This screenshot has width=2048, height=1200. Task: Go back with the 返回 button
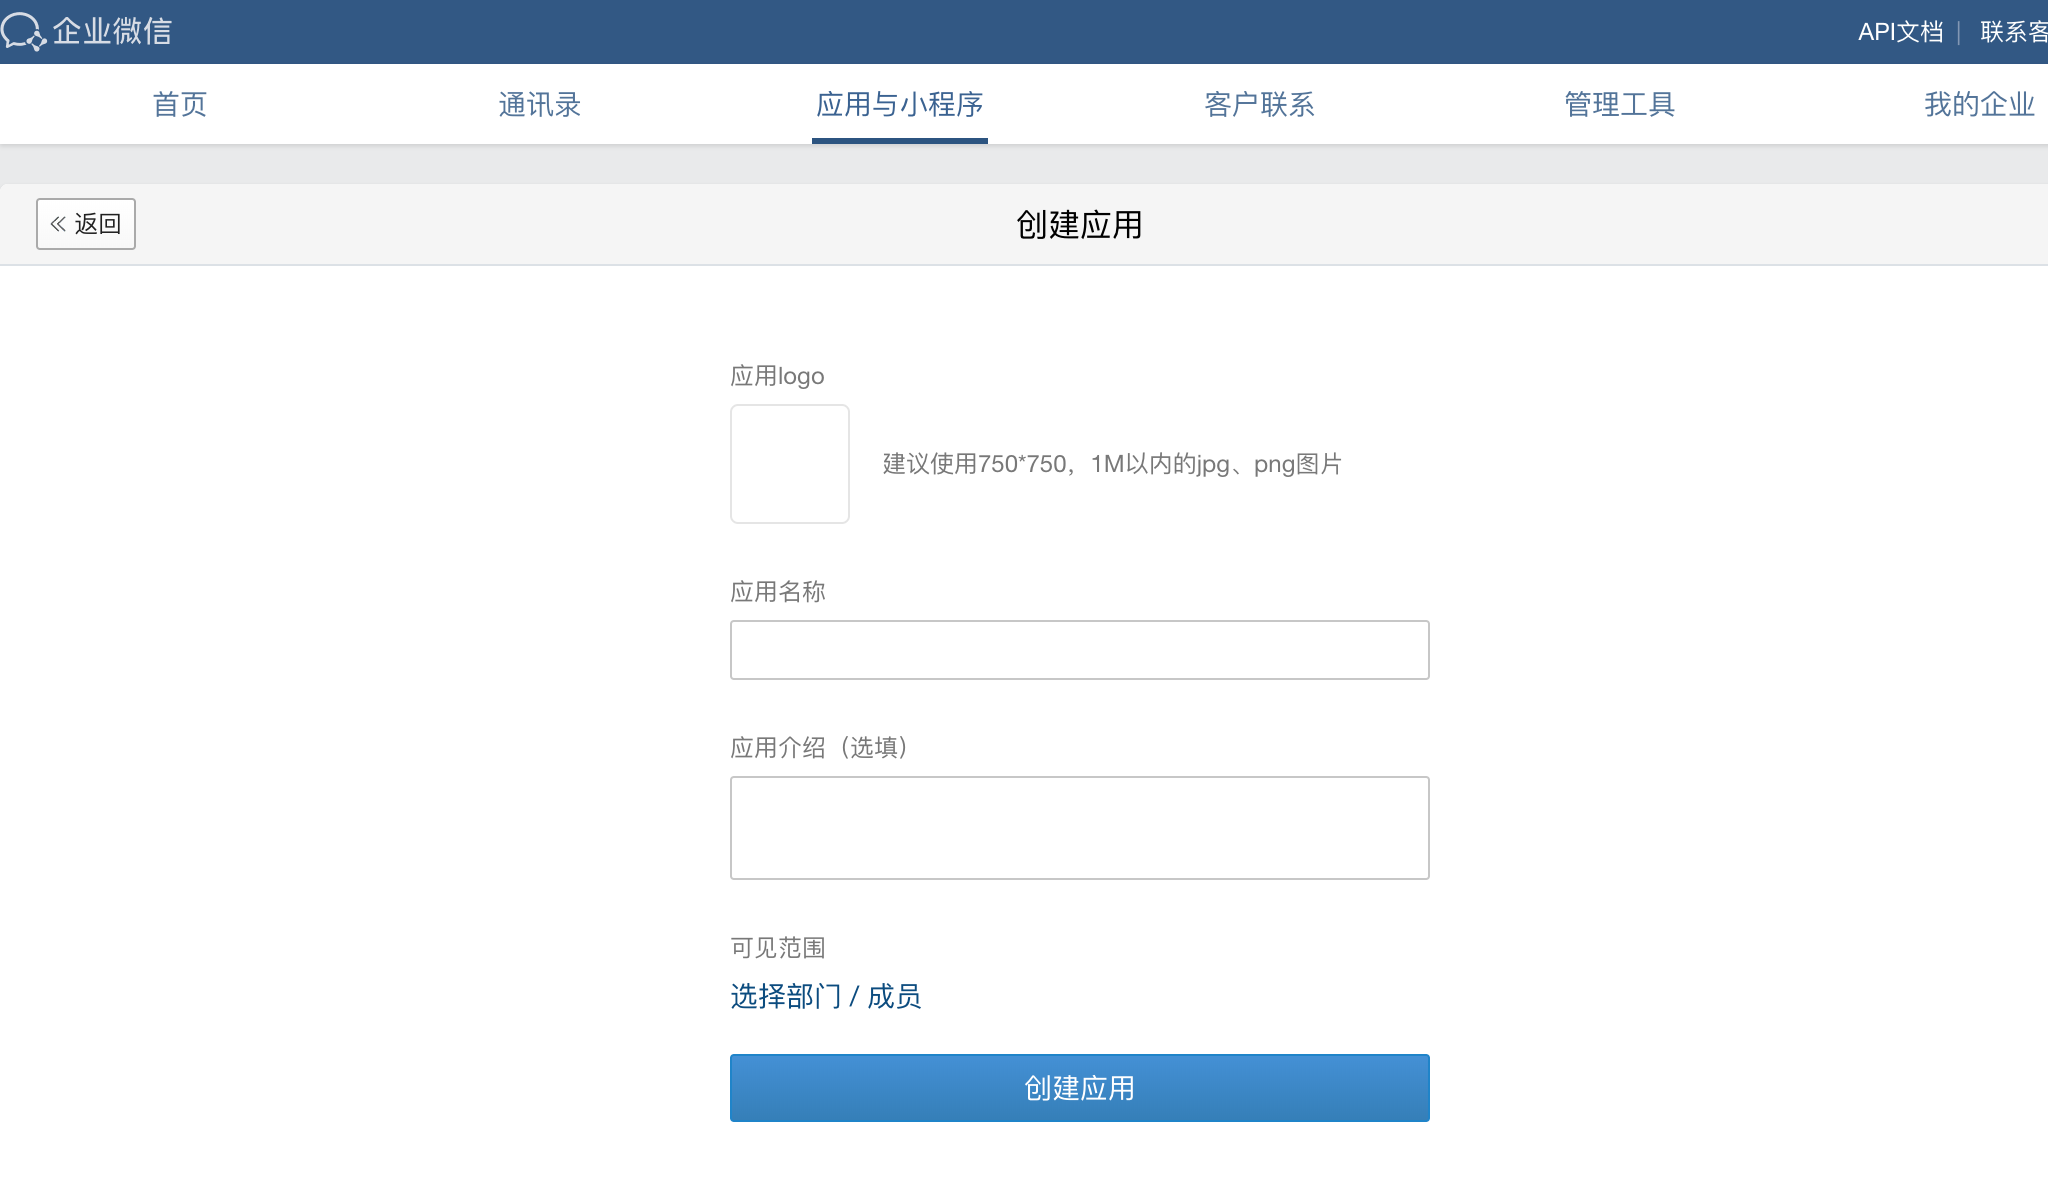pyautogui.click(x=86, y=224)
